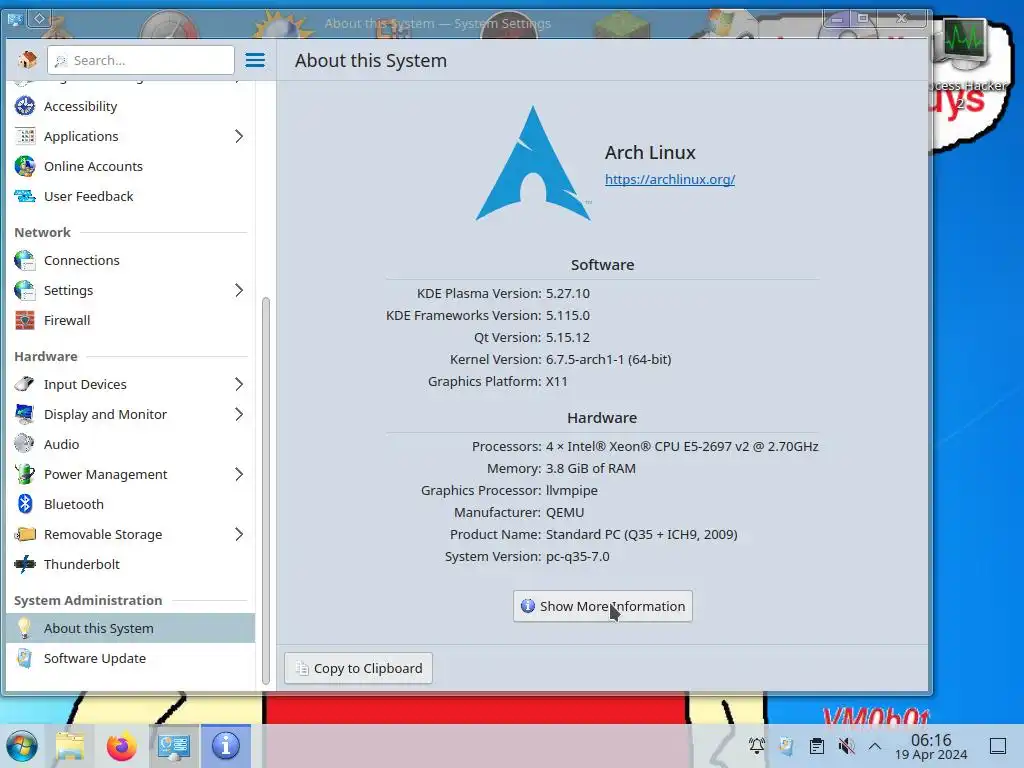Viewport: 1024px width, 768px height.
Task: Click the Accessibility icon in sidebar
Action: (25, 106)
